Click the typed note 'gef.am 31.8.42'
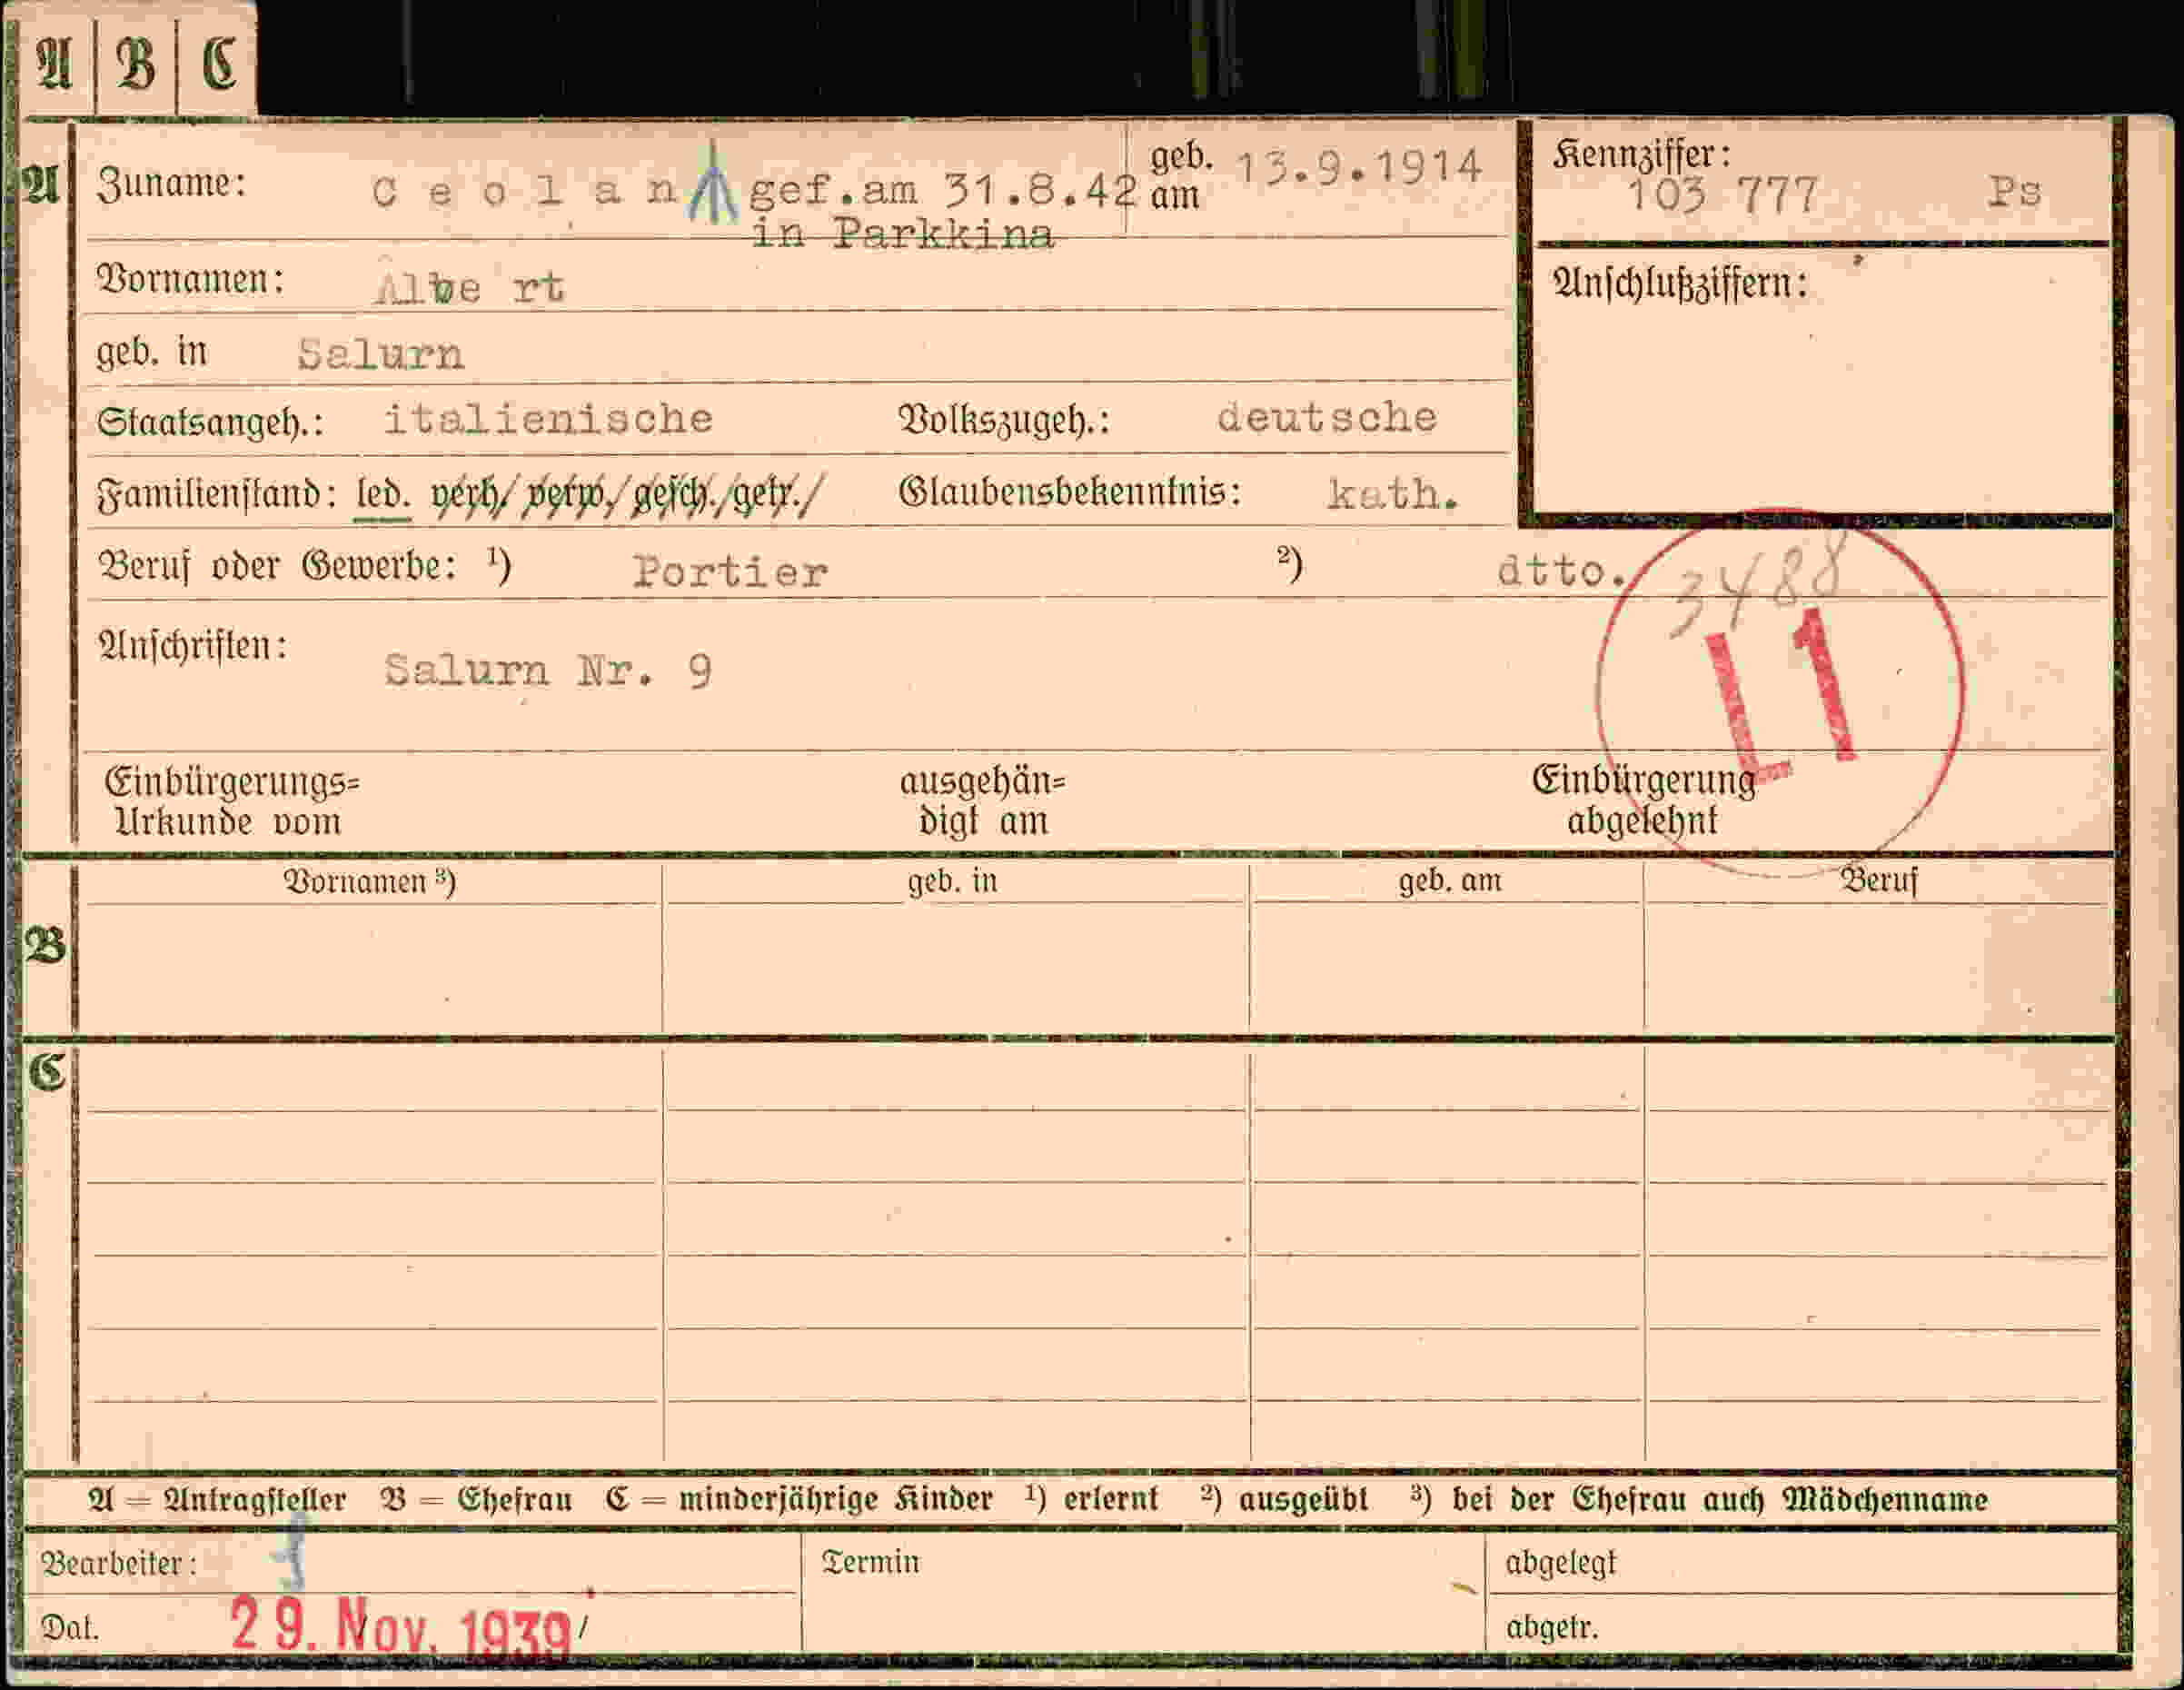The image size is (2184, 1690). pos(942,189)
